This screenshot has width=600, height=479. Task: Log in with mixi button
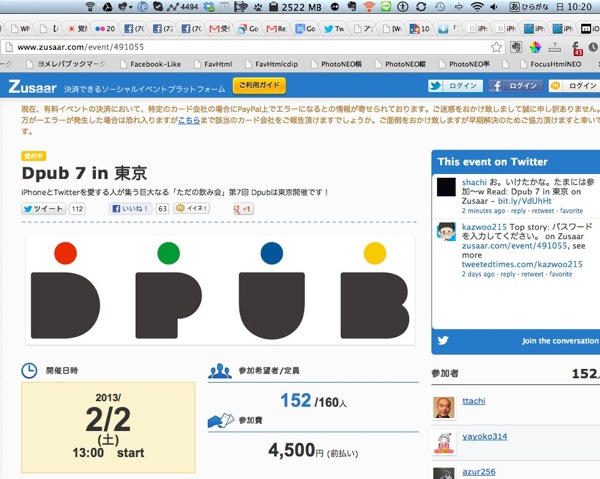point(574,86)
